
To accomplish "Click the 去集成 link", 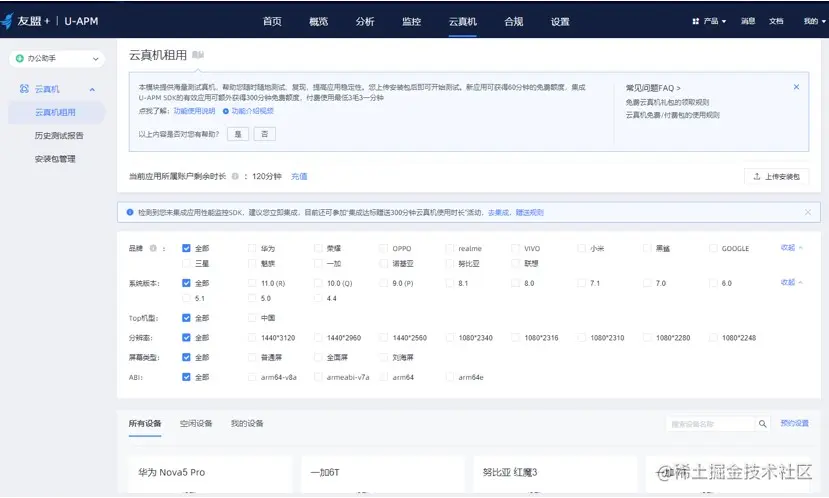I will coord(498,213).
